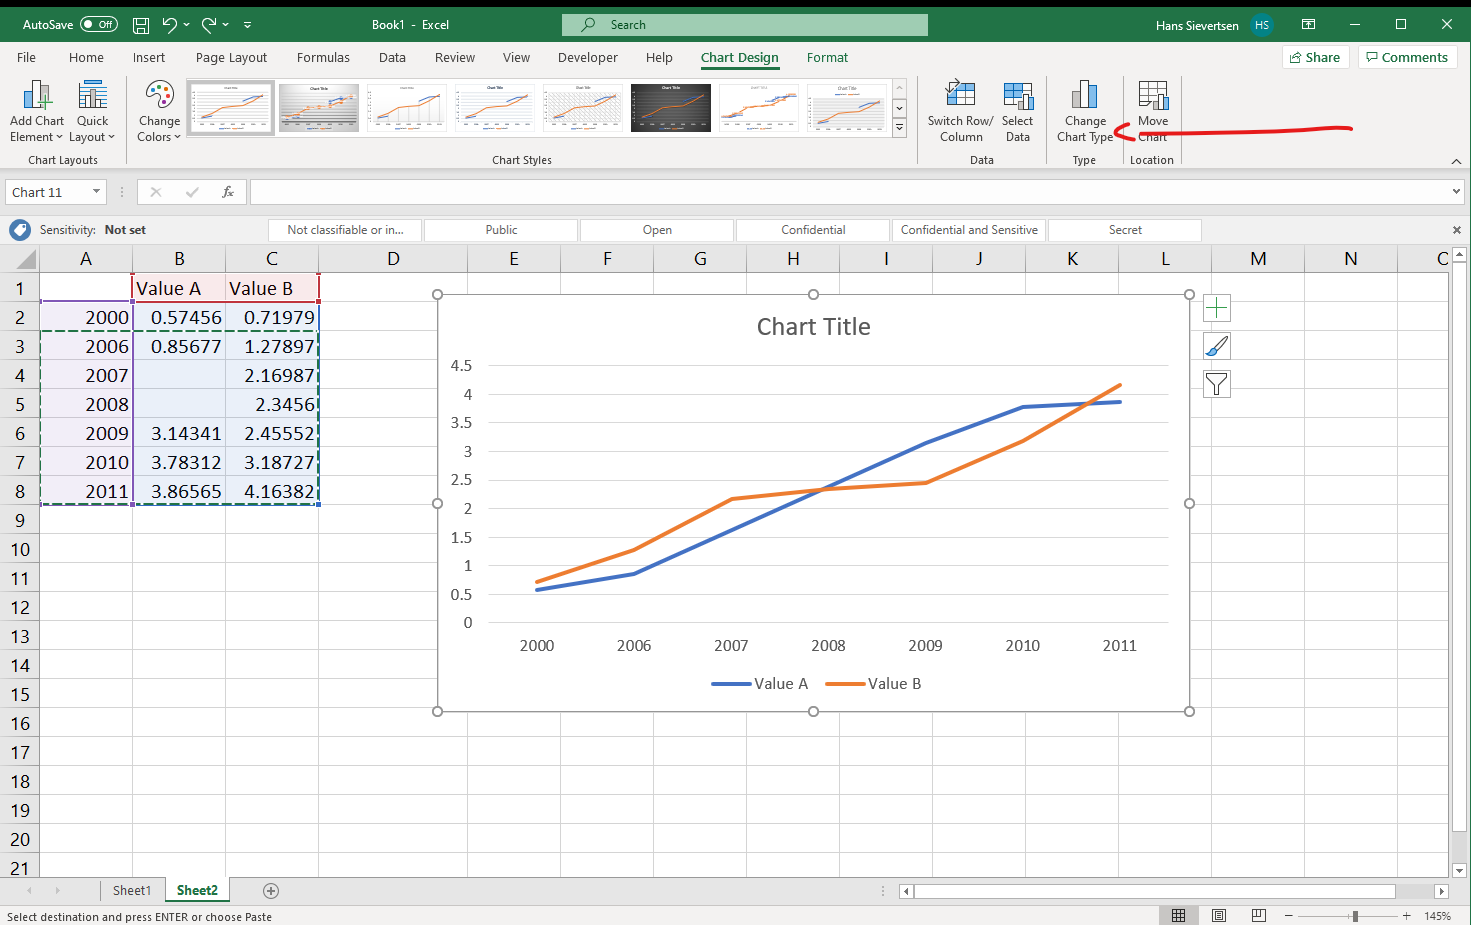Viewport: 1471px width, 925px height.
Task: Click the Sensitivity shield icon
Action: 19,230
